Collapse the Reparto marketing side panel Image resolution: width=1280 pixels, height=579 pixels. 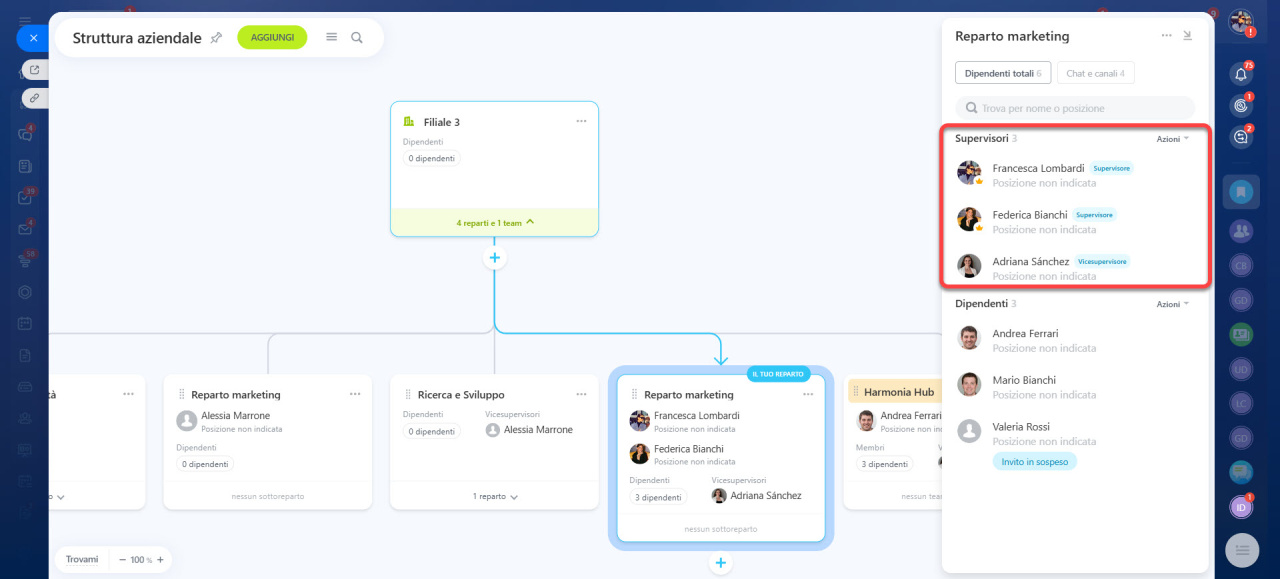coord(1187,35)
